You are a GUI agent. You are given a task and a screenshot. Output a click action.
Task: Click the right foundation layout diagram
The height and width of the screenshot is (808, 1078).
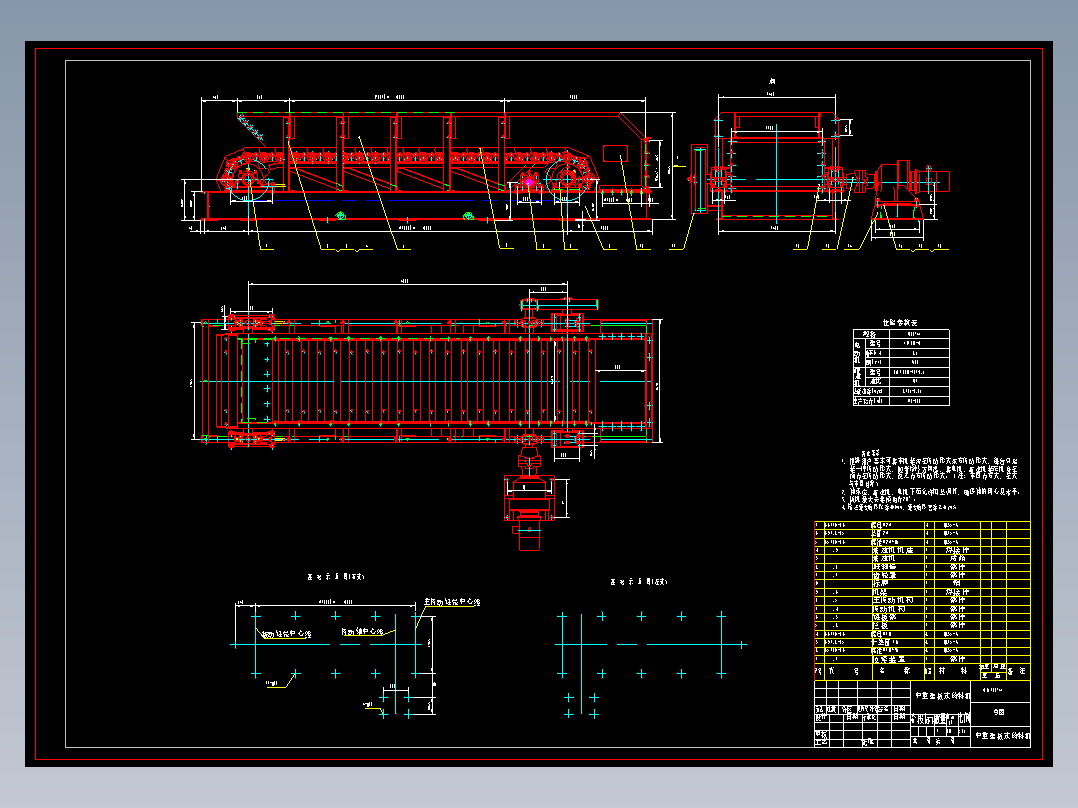click(650, 664)
